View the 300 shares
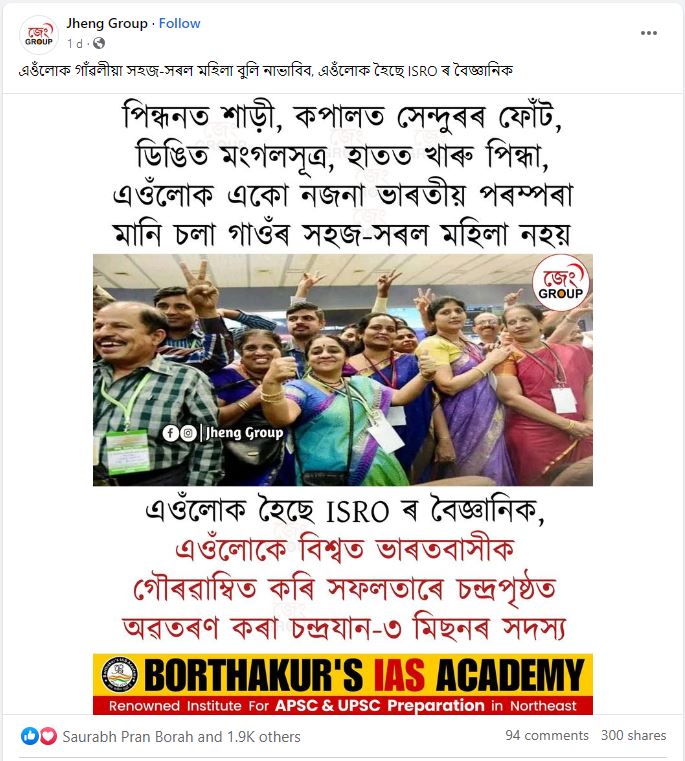Viewport: 685px width, 761px height. (633, 735)
